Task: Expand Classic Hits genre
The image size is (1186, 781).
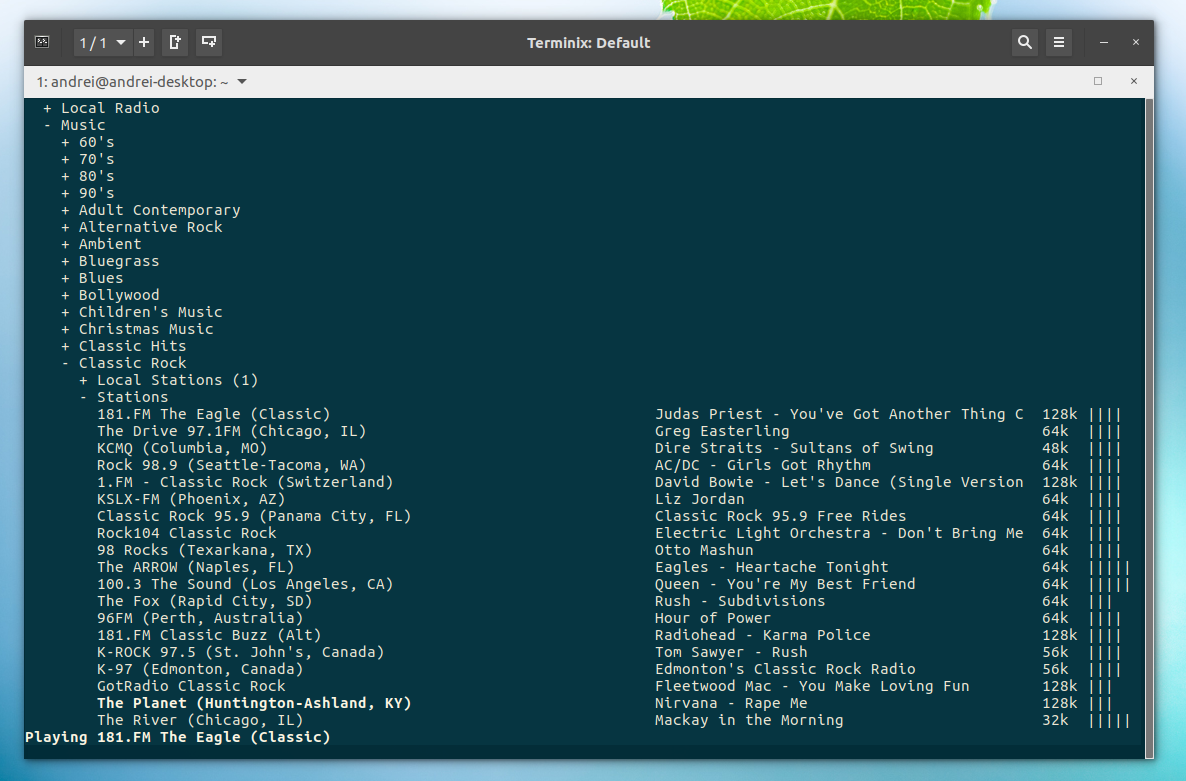Action: pyautogui.click(x=123, y=346)
